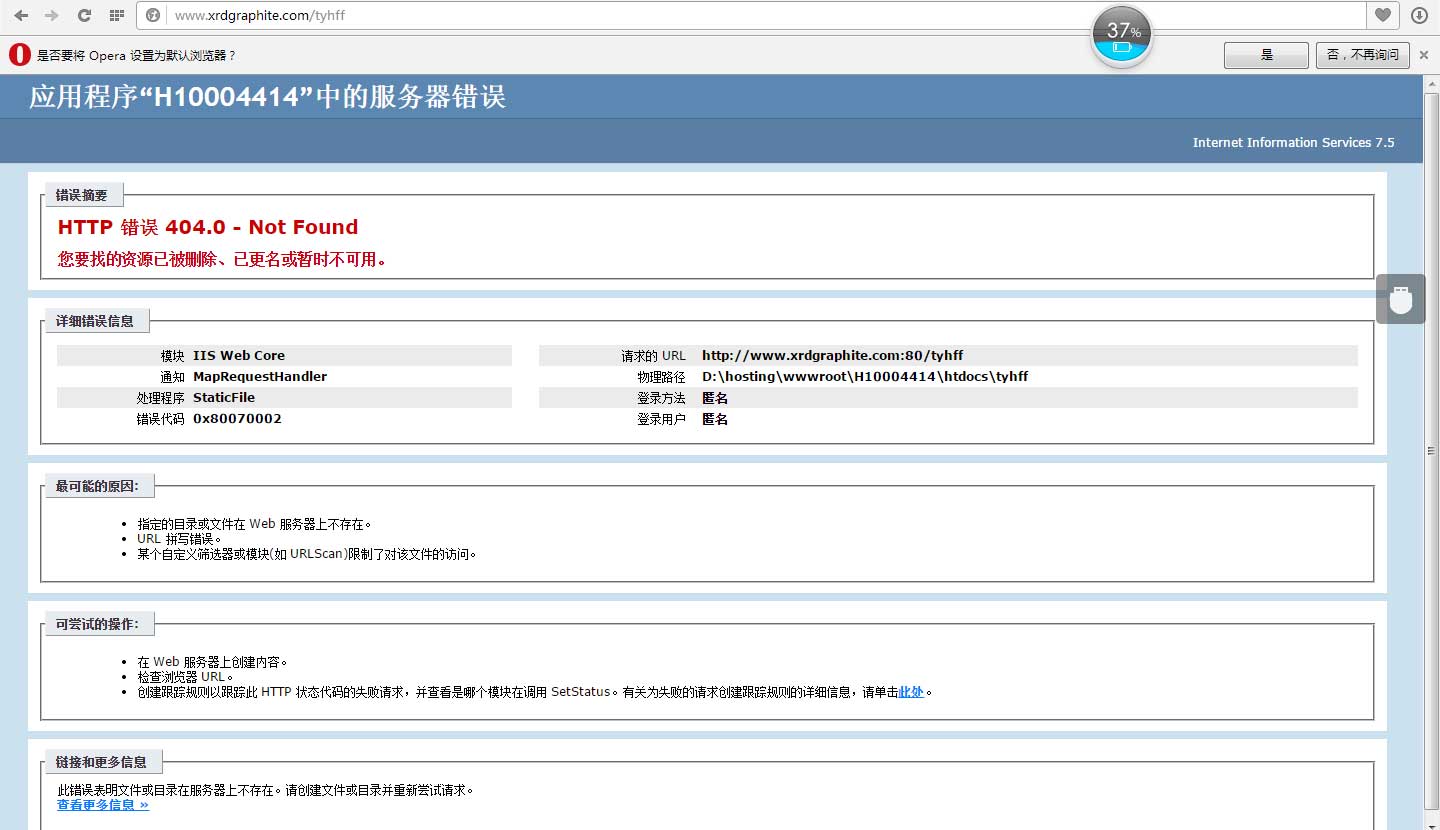Click the vertical scrollbar on the right
Viewport: 1440px width, 830px height.
[x=1431, y=450]
